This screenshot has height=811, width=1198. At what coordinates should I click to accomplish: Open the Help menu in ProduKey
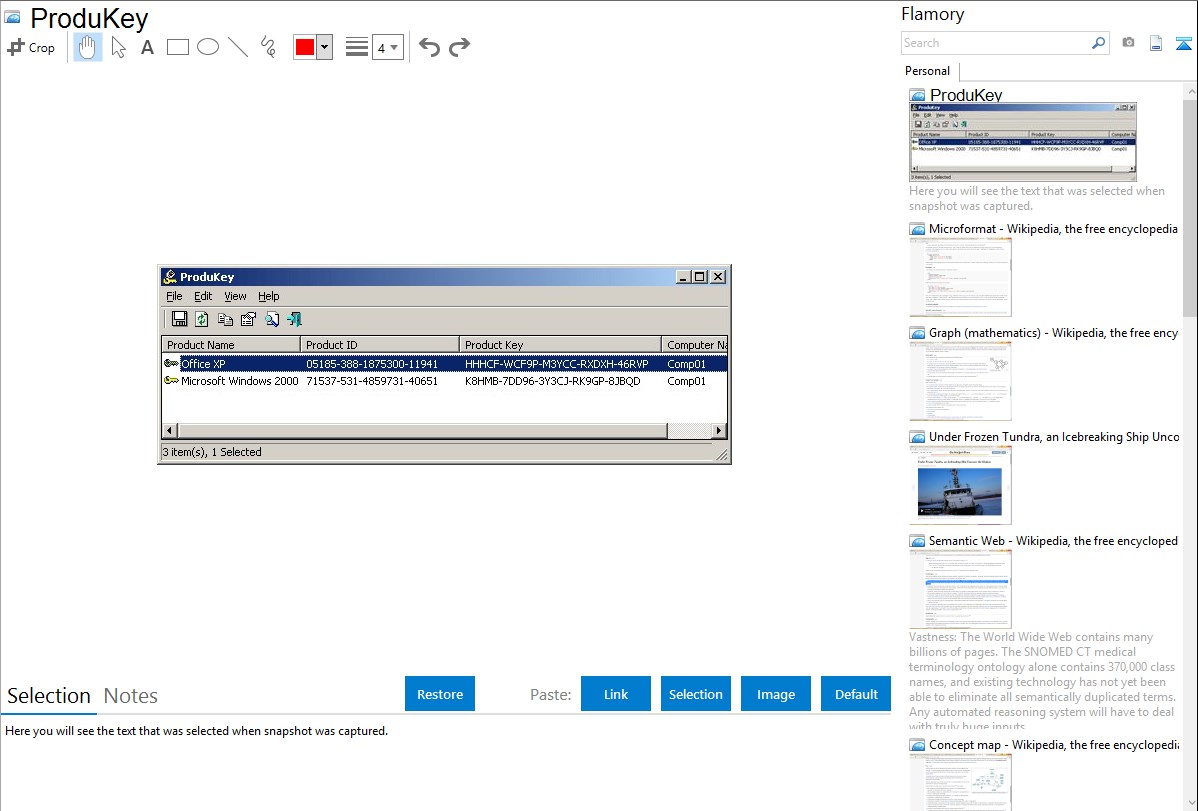tap(268, 296)
